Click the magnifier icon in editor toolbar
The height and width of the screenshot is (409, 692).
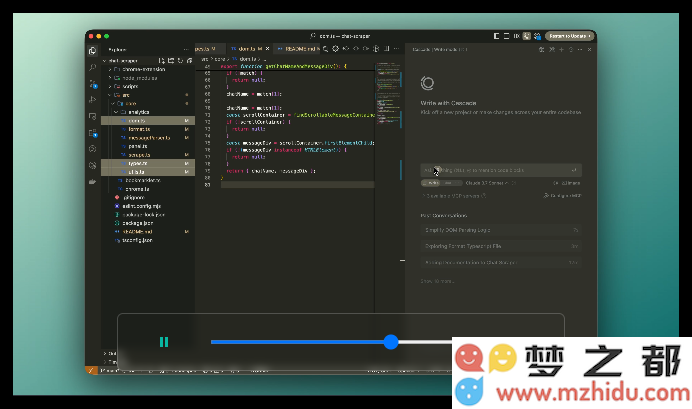point(325,49)
